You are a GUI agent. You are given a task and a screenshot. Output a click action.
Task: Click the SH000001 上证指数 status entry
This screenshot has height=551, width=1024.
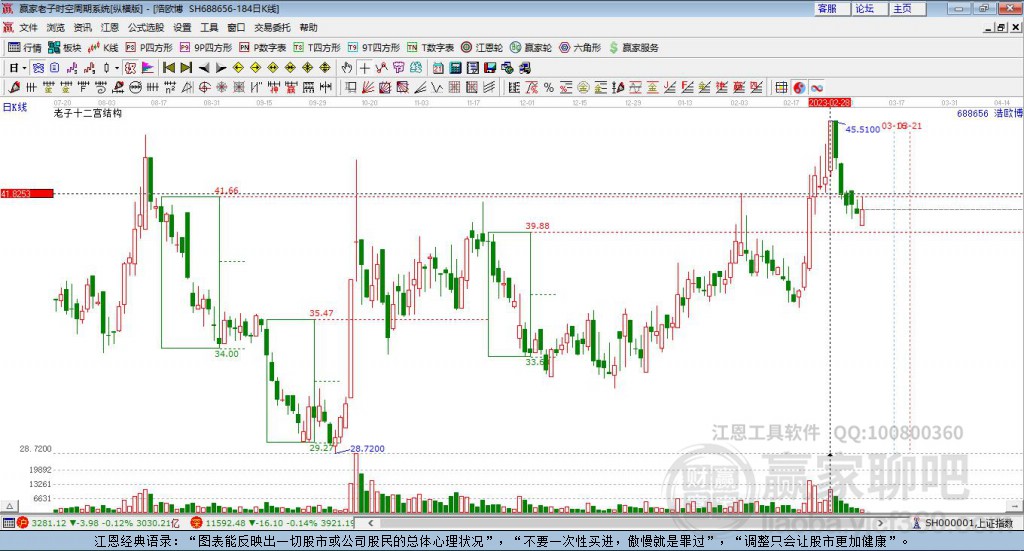click(x=968, y=523)
